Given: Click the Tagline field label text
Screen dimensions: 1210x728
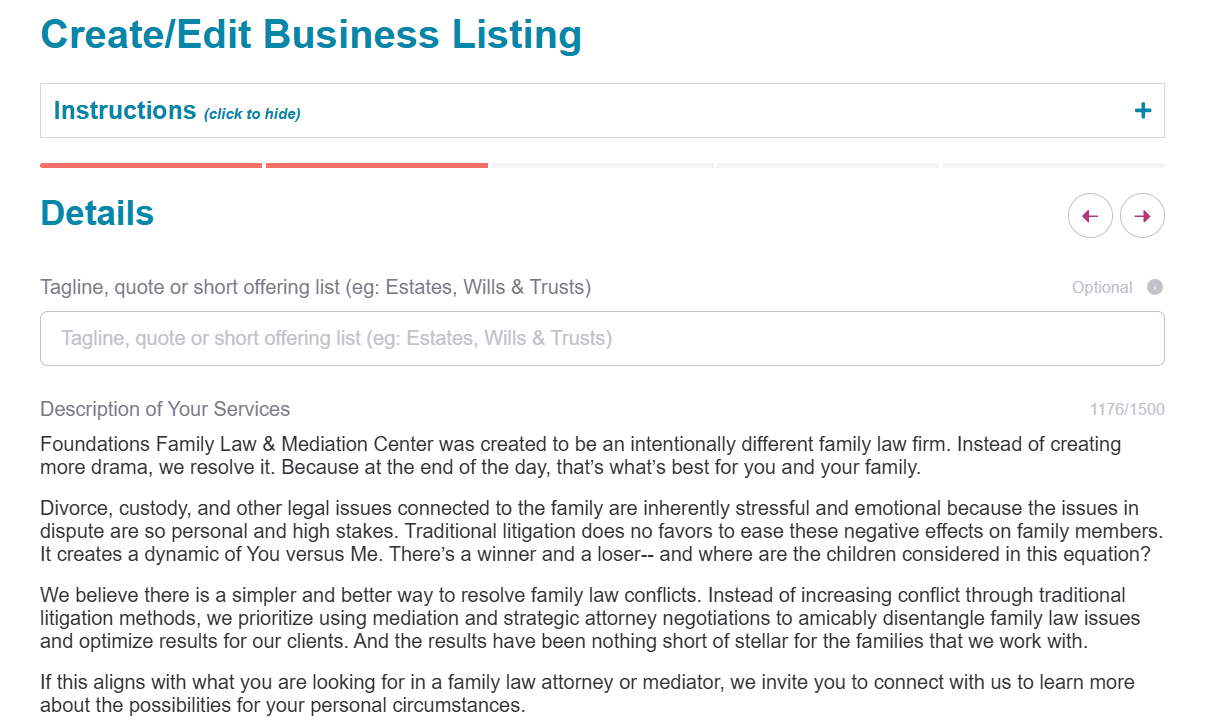Looking at the screenshot, I should coord(315,287).
